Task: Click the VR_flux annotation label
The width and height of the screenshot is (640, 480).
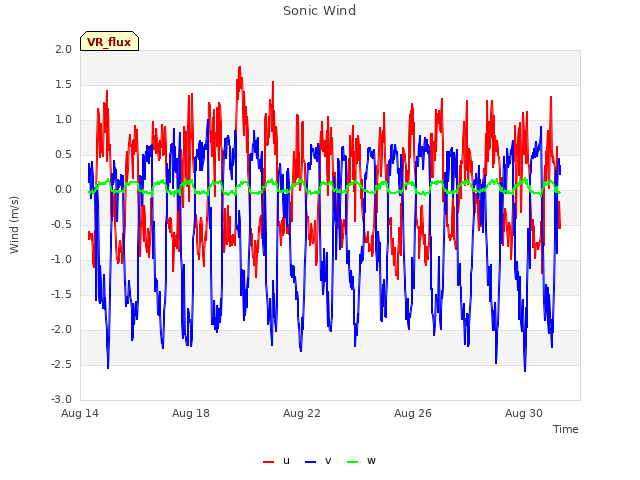Action: (109, 41)
